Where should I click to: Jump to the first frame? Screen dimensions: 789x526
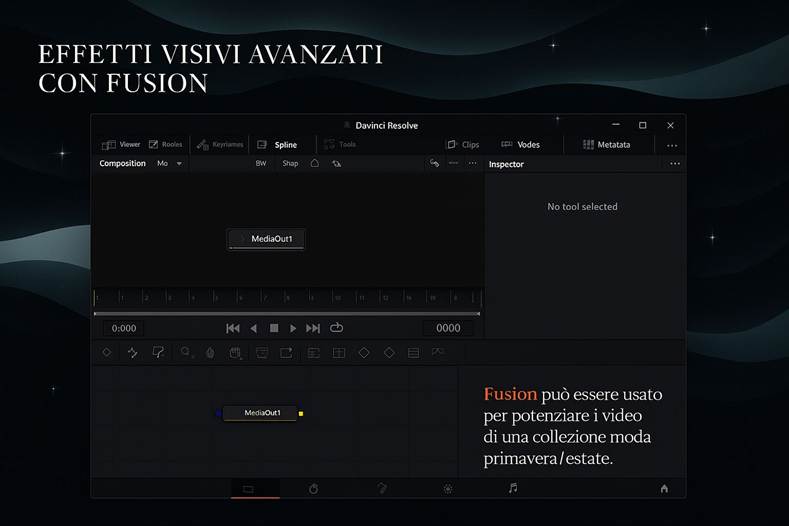point(232,328)
